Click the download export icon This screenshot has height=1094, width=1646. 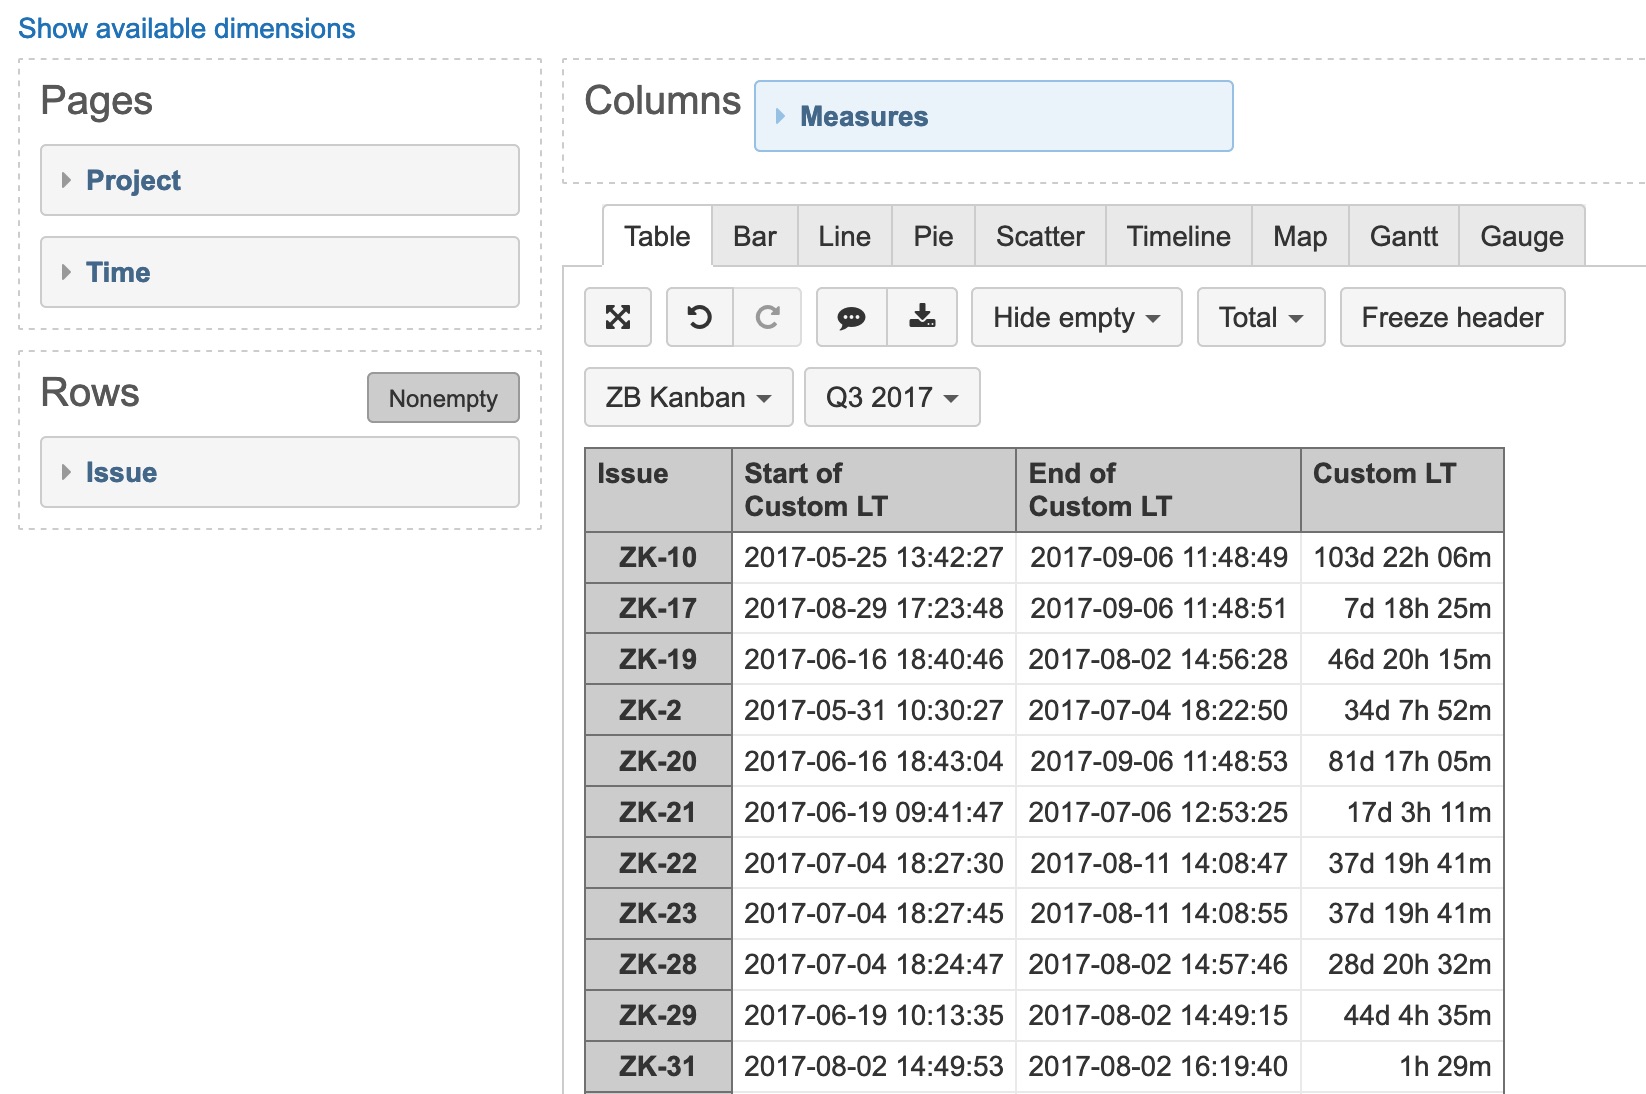click(x=922, y=317)
